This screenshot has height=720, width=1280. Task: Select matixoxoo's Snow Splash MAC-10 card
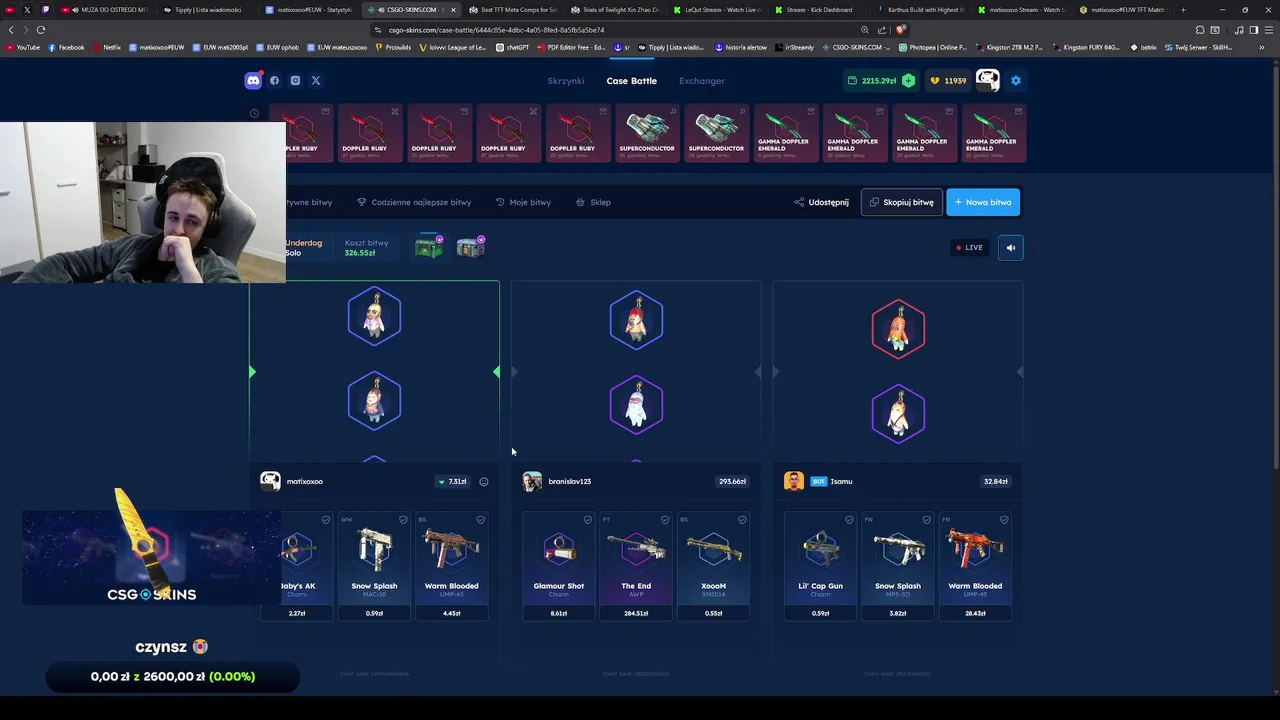[374, 566]
